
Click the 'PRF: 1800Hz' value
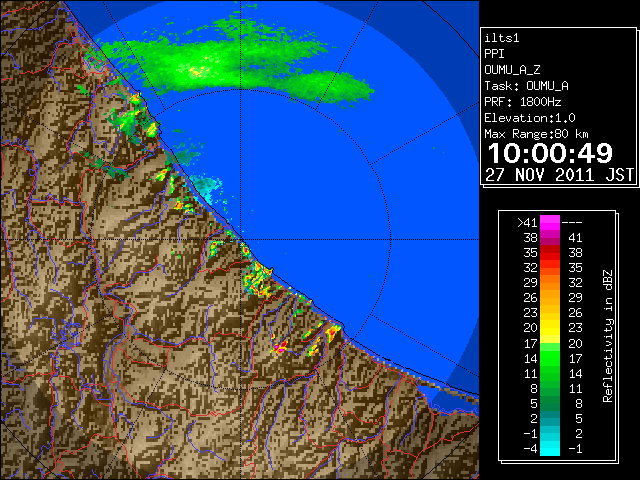point(522,102)
